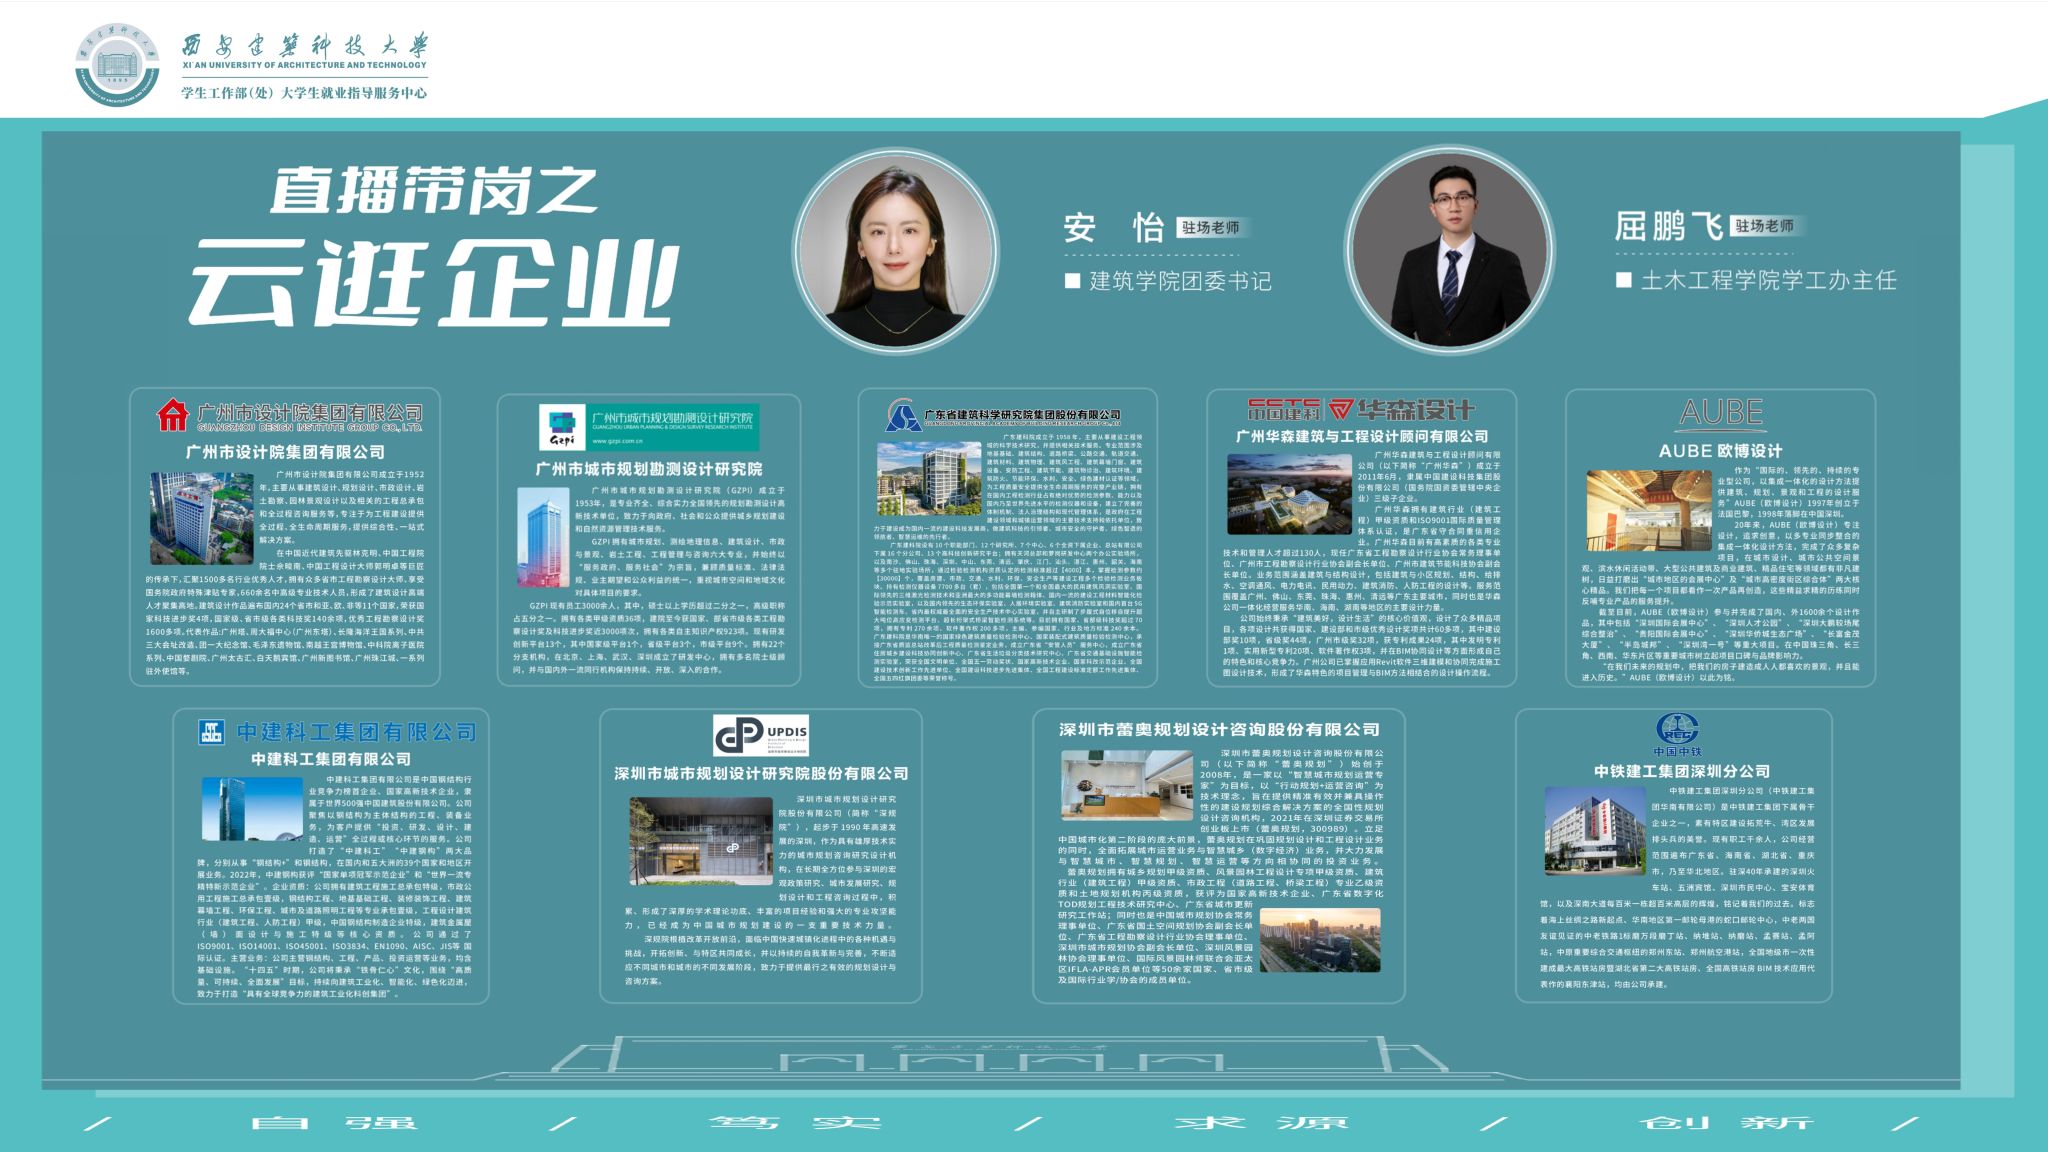
Task: Click the heading 广州市城市规划勘测设计研究院
Action: coord(649,469)
